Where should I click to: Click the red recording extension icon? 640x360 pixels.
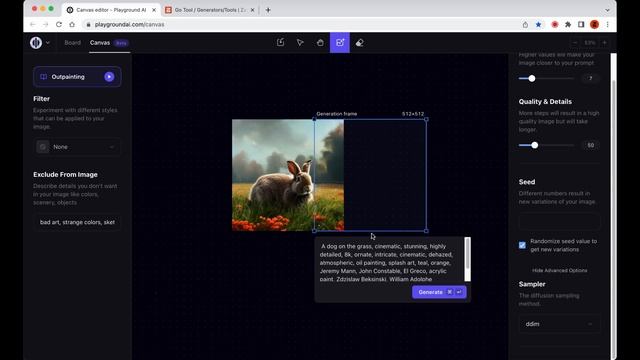(x=555, y=24)
